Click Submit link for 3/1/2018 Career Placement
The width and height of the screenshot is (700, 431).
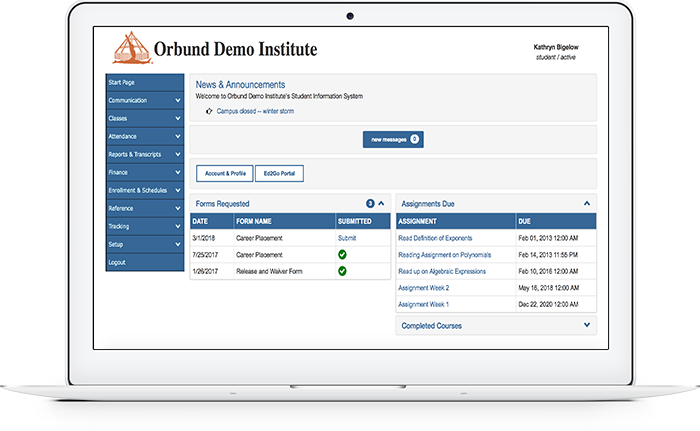click(347, 238)
